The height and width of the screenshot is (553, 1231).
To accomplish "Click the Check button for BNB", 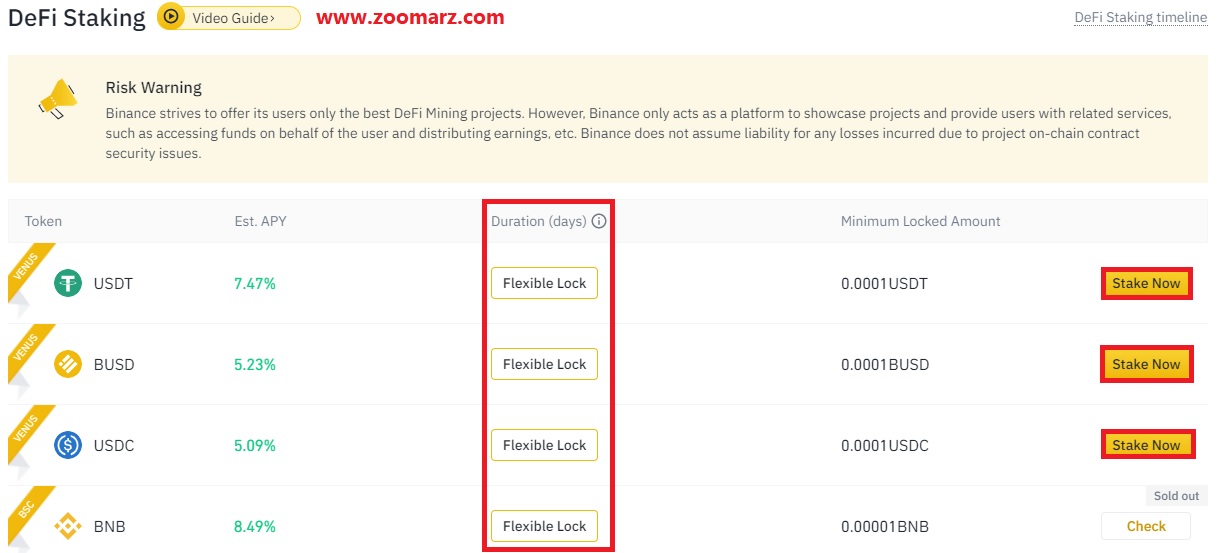I will [x=1146, y=526].
